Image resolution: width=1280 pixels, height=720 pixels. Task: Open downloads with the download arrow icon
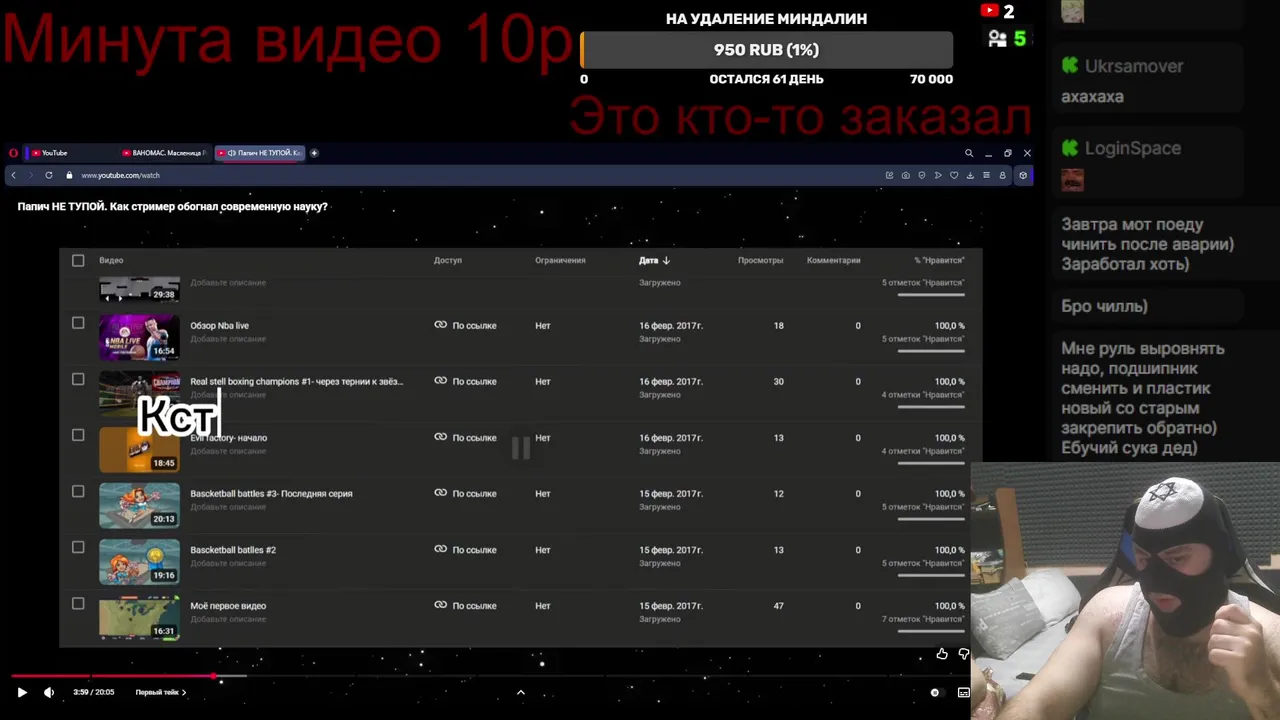(970, 175)
